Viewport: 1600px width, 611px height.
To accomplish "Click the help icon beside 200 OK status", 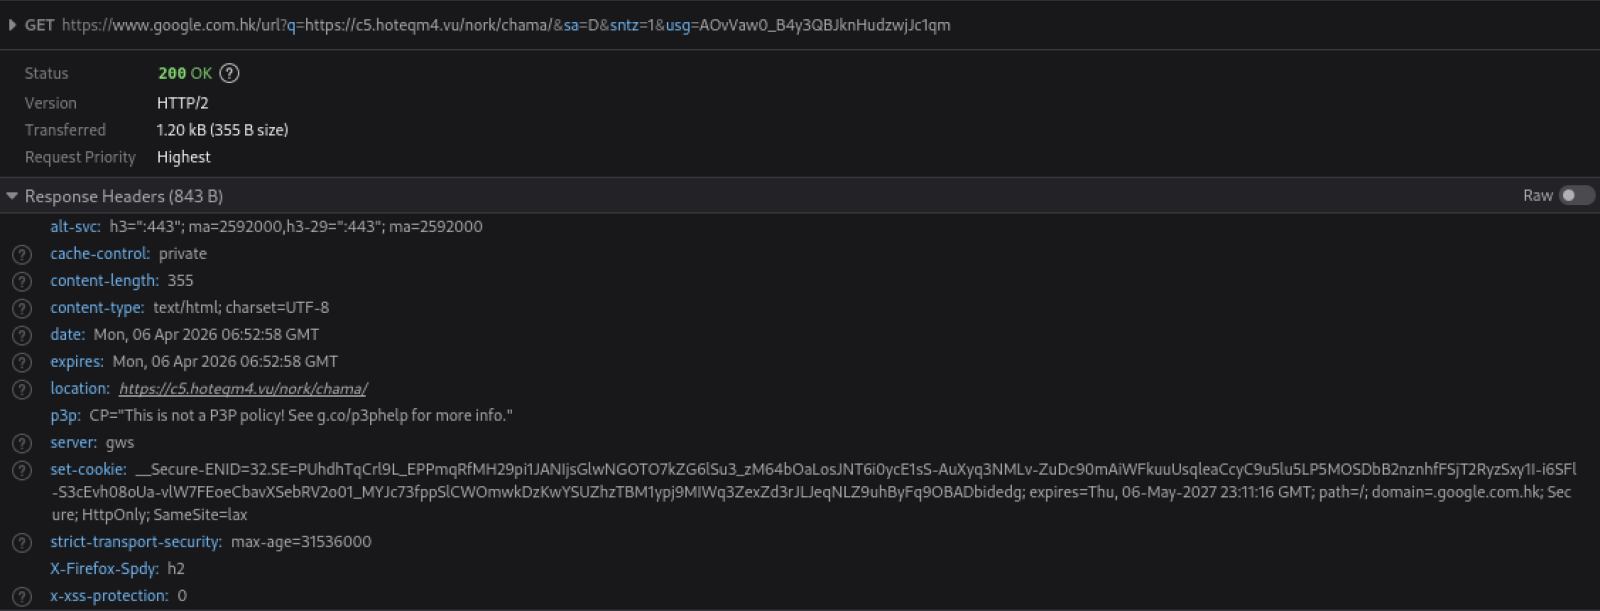I will pos(229,73).
